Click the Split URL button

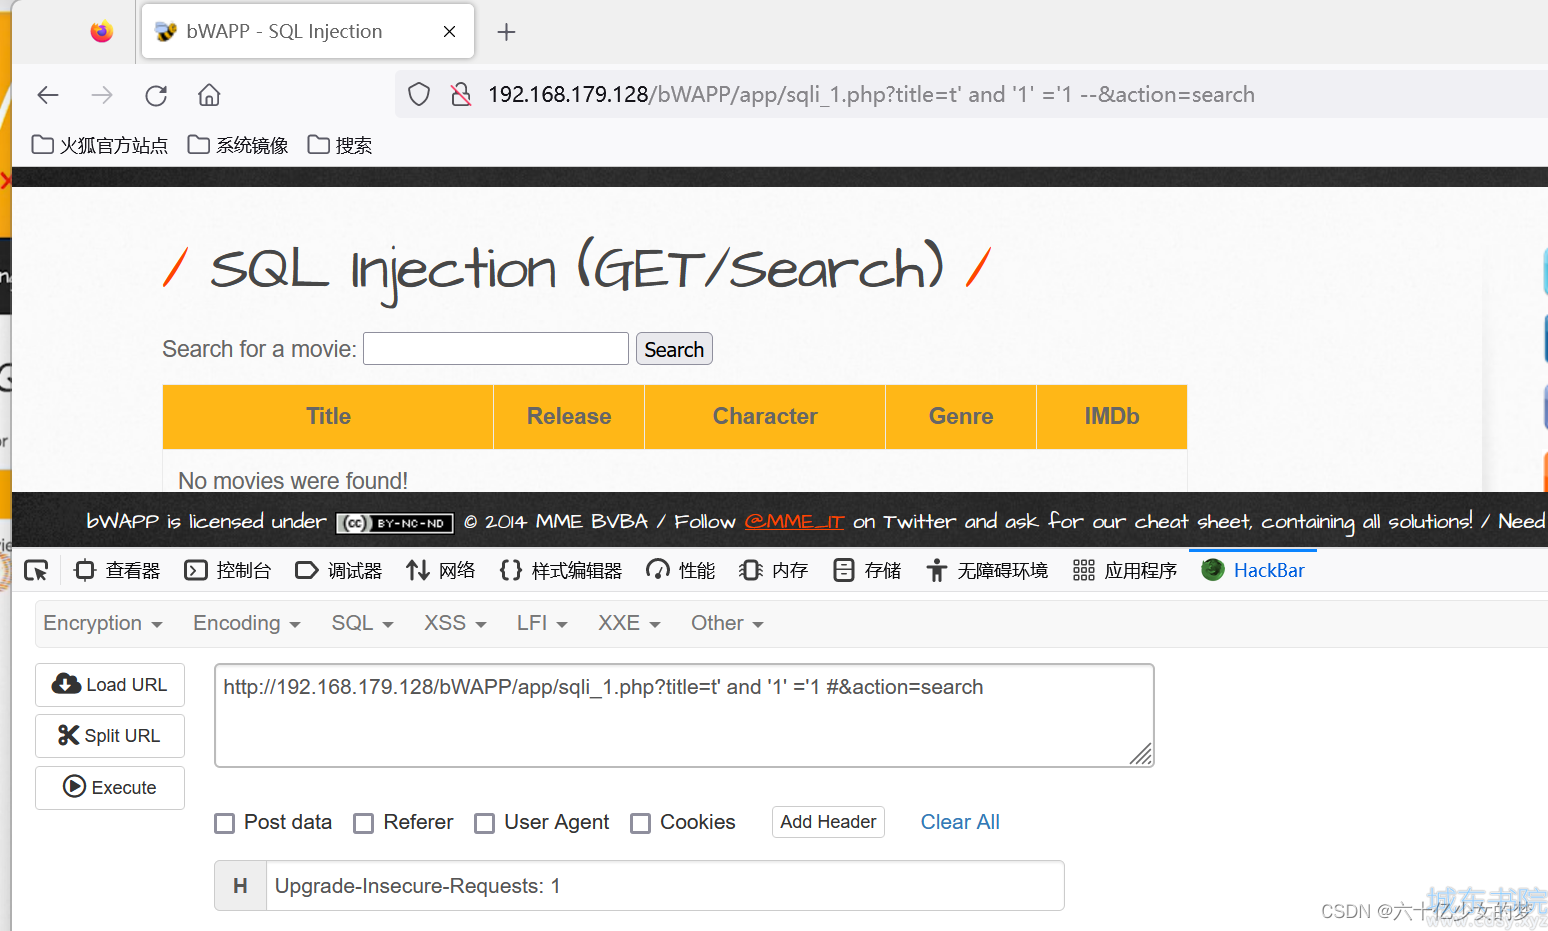pyautogui.click(x=110, y=736)
